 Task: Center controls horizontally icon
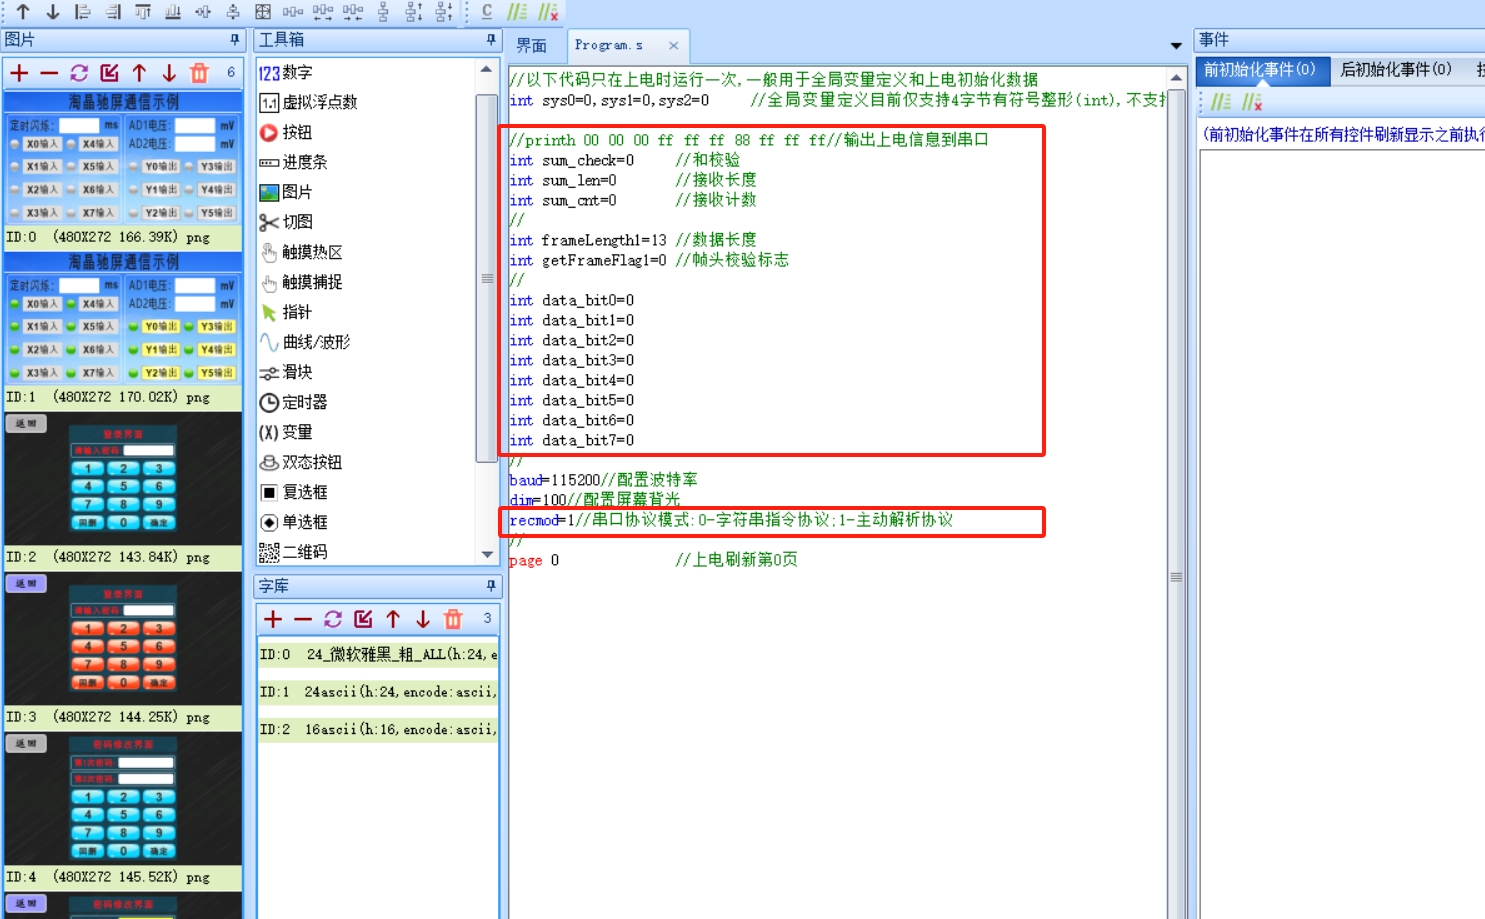pyautogui.click(x=203, y=12)
